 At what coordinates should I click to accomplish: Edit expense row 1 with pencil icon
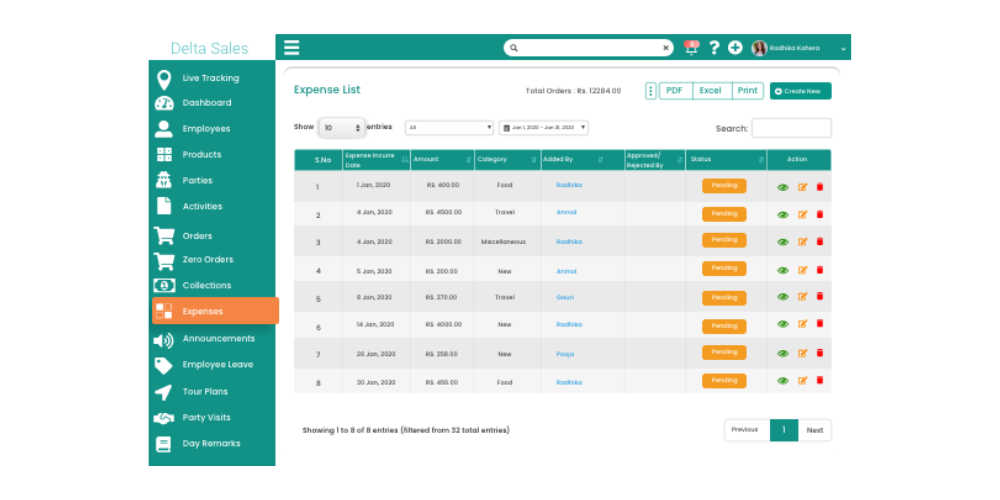803,187
